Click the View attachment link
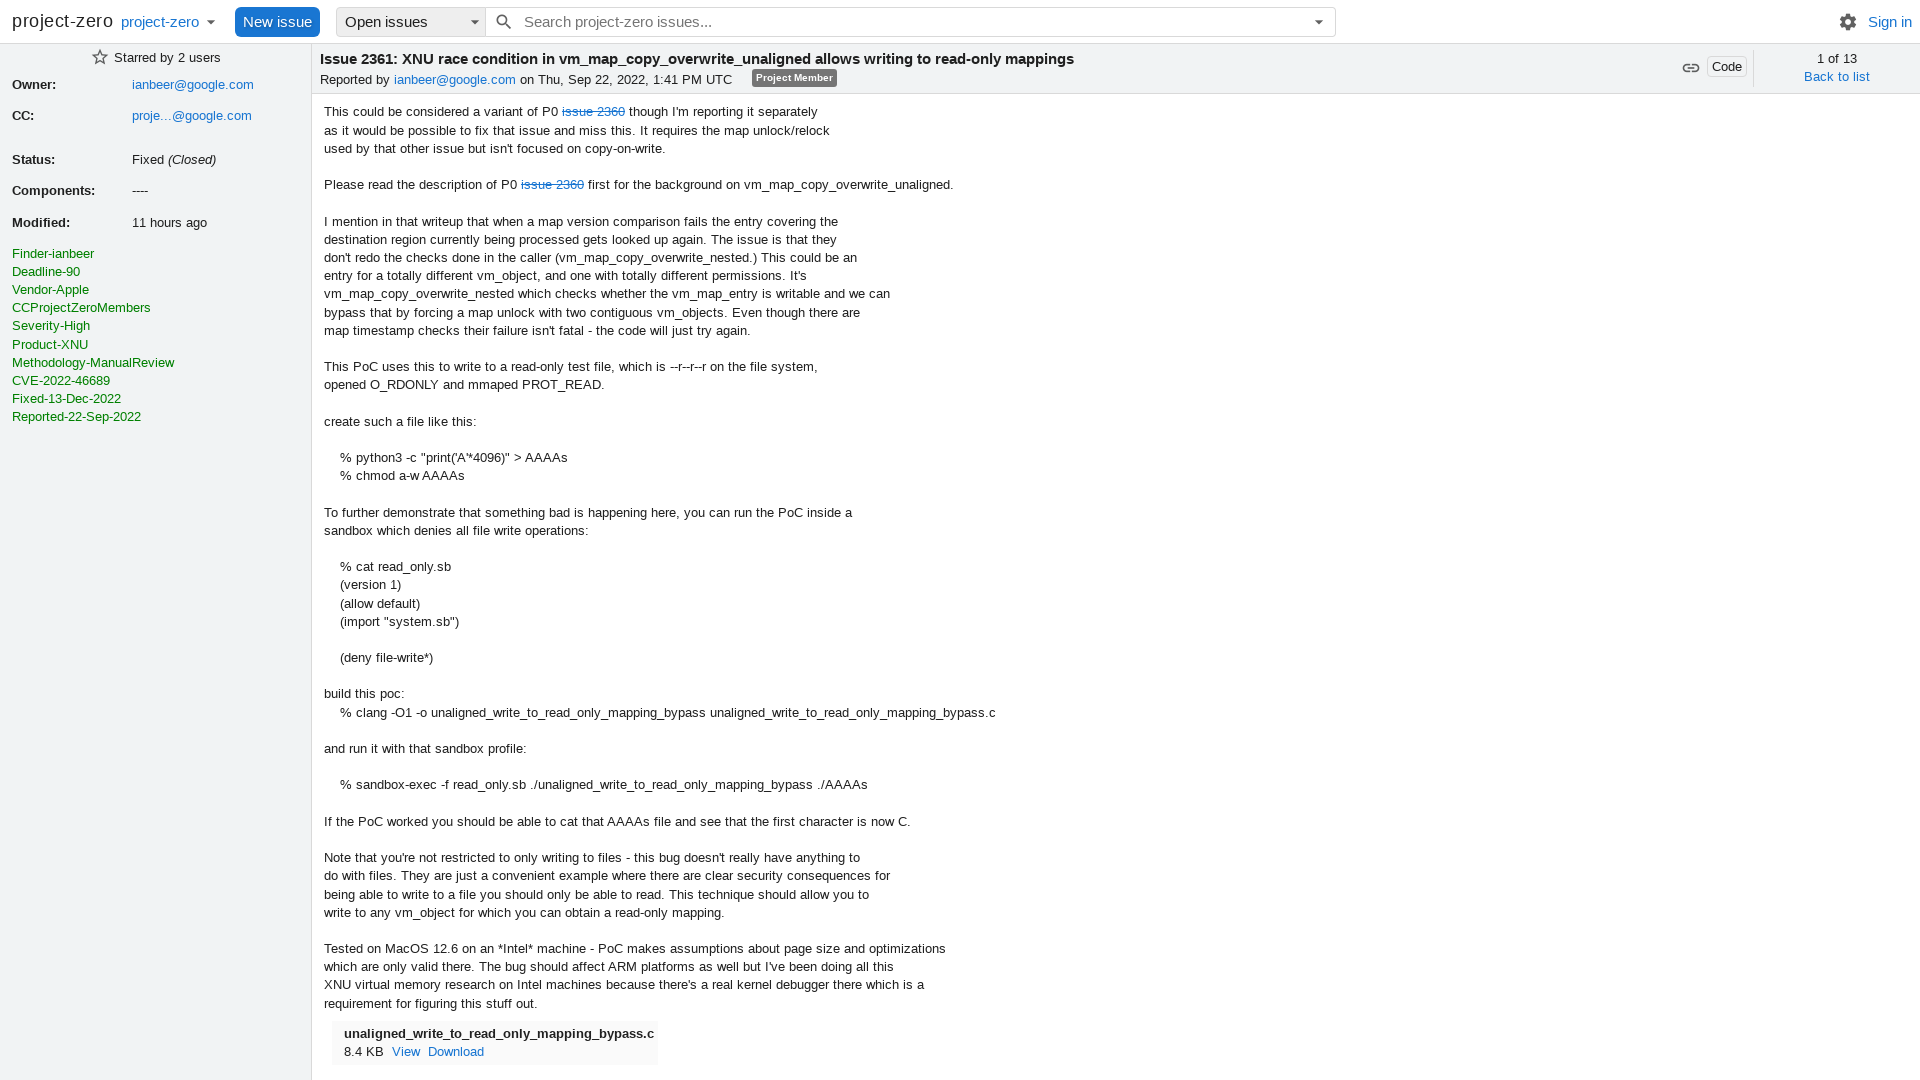Image resolution: width=1920 pixels, height=1080 pixels. [405, 1051]
